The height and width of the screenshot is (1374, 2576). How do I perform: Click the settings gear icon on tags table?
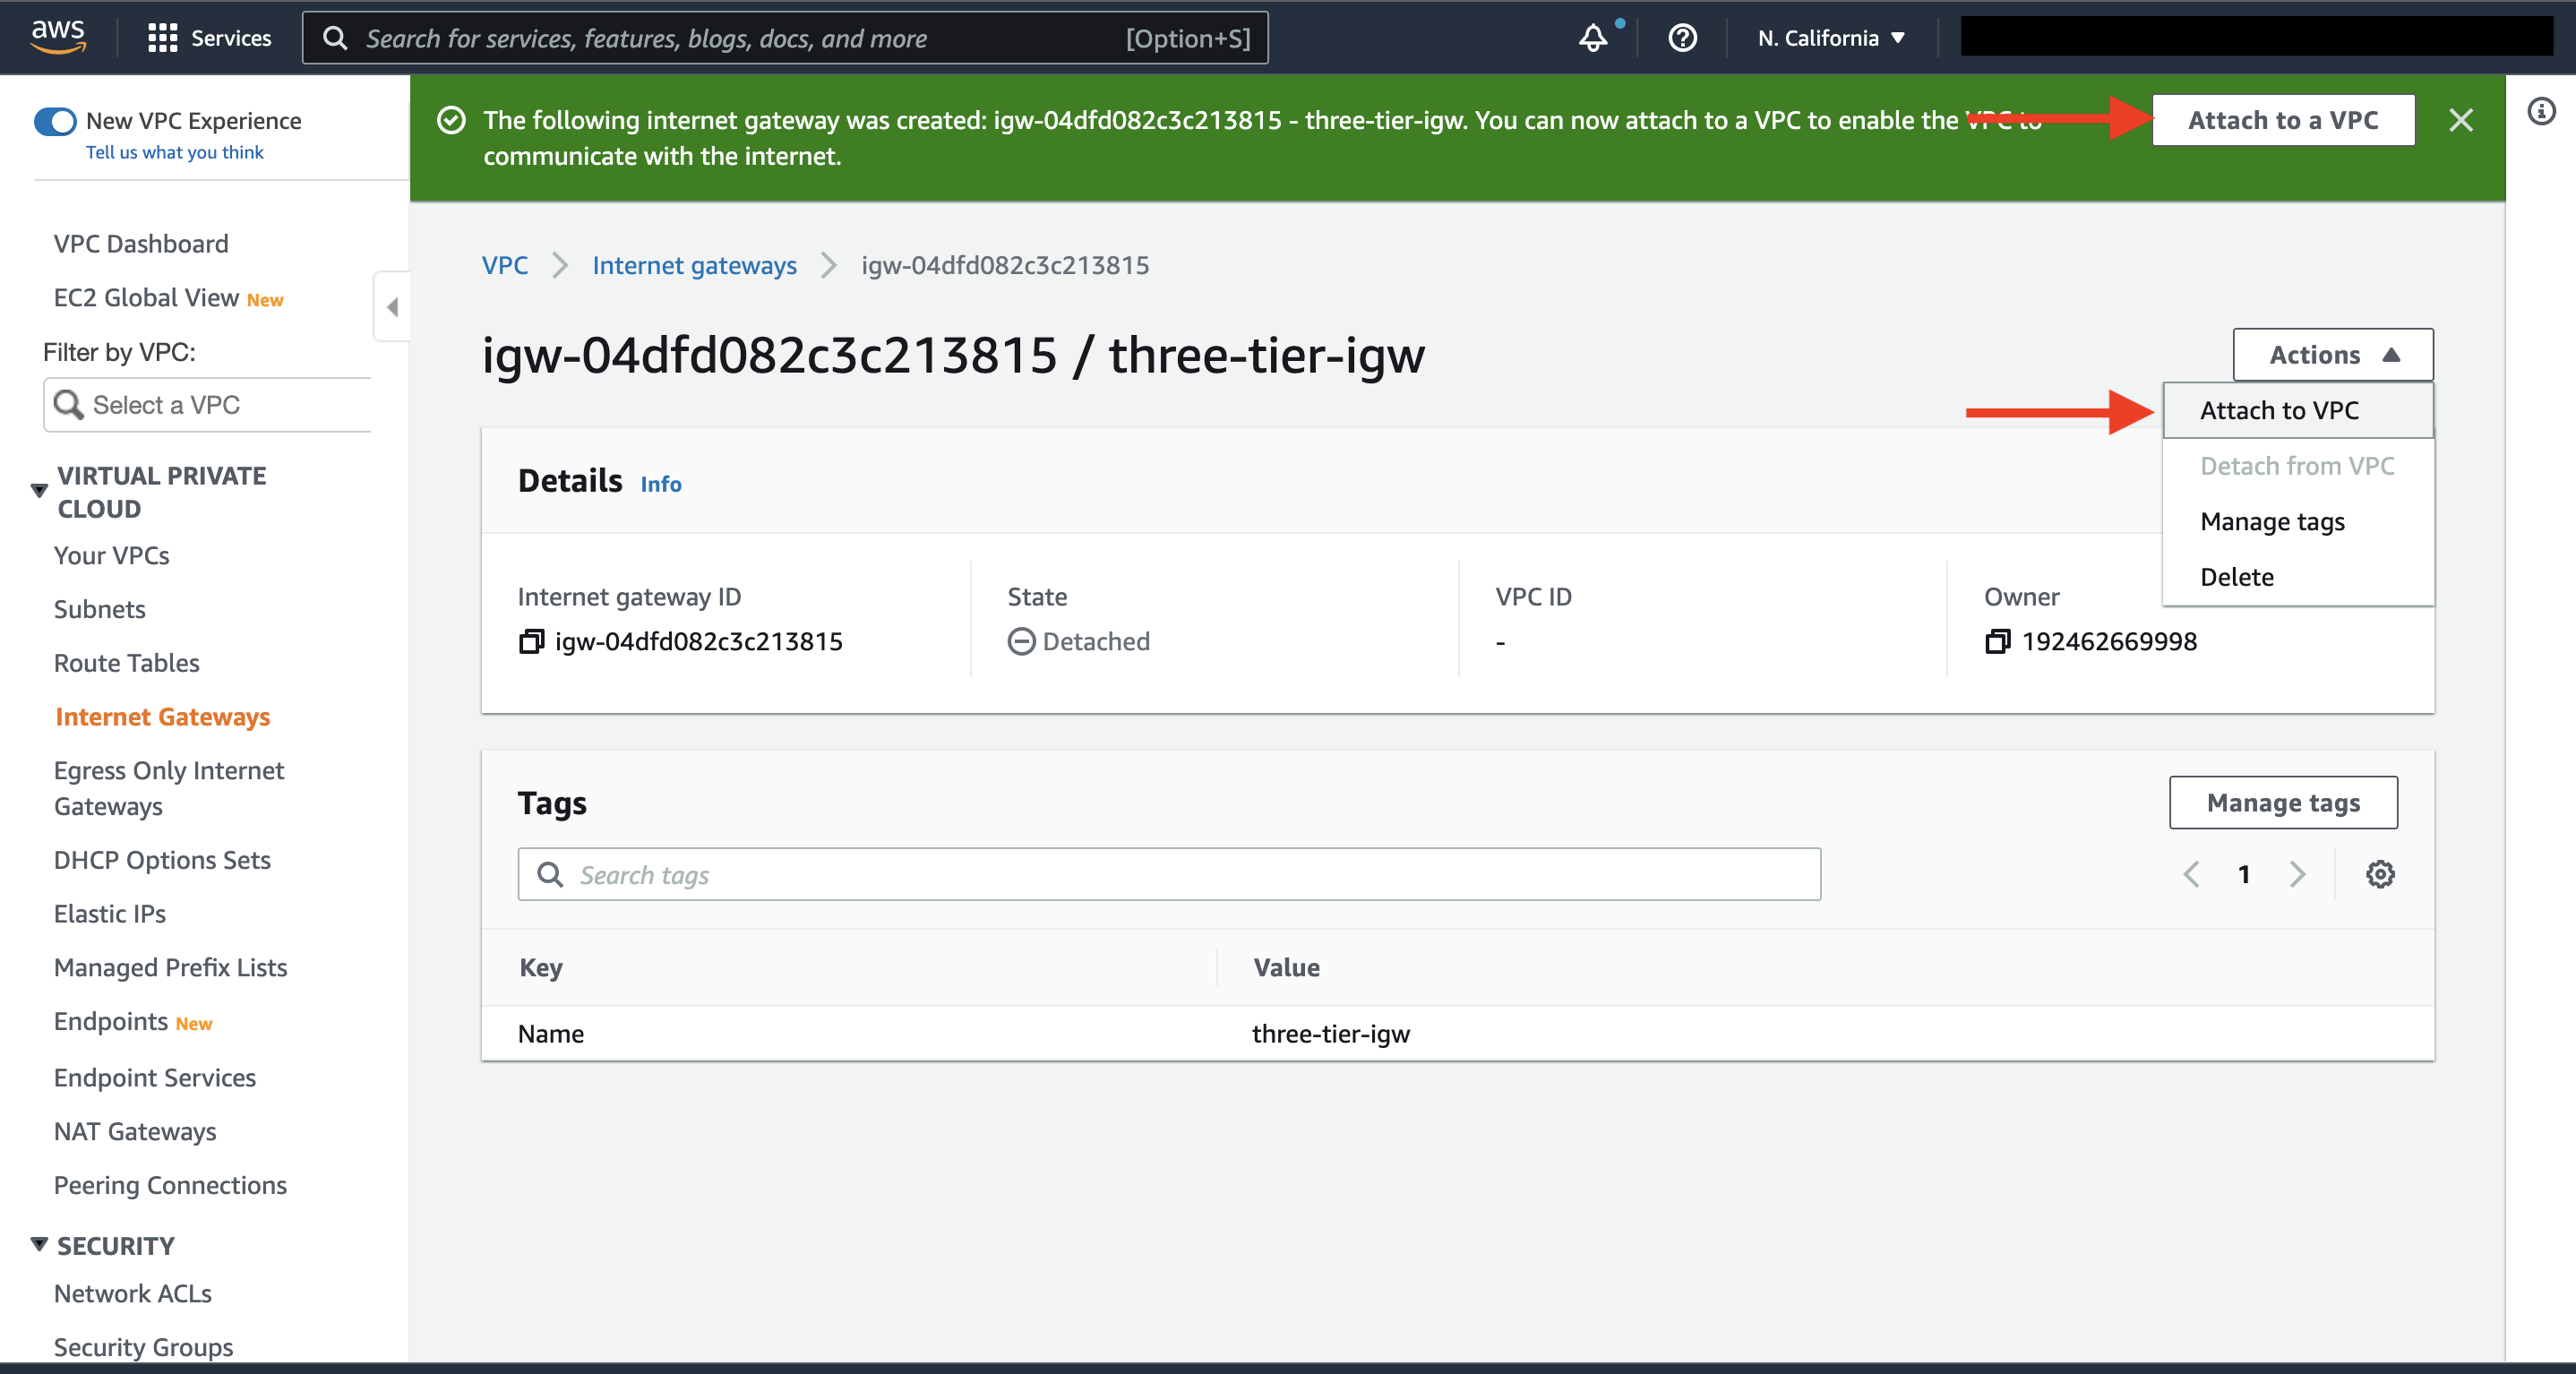(x=2380, y=874)
